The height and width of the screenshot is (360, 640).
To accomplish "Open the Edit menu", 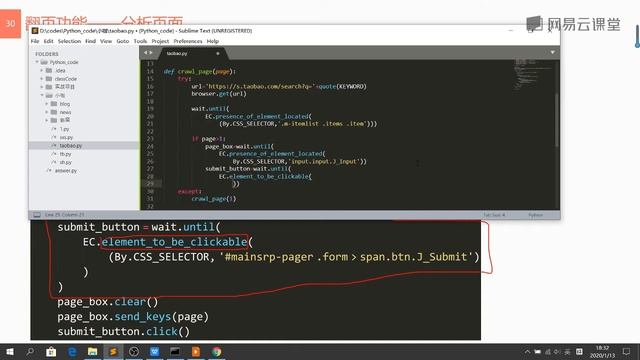I will tap(49, 41).
